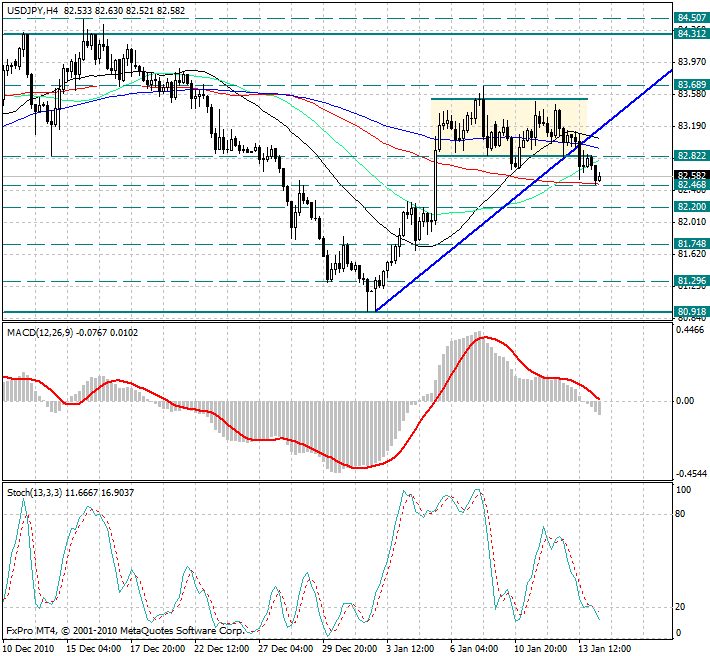Click the 29 Dec 20:00 time label
Viewport: 710px width, 656px height.
(350, 649)
